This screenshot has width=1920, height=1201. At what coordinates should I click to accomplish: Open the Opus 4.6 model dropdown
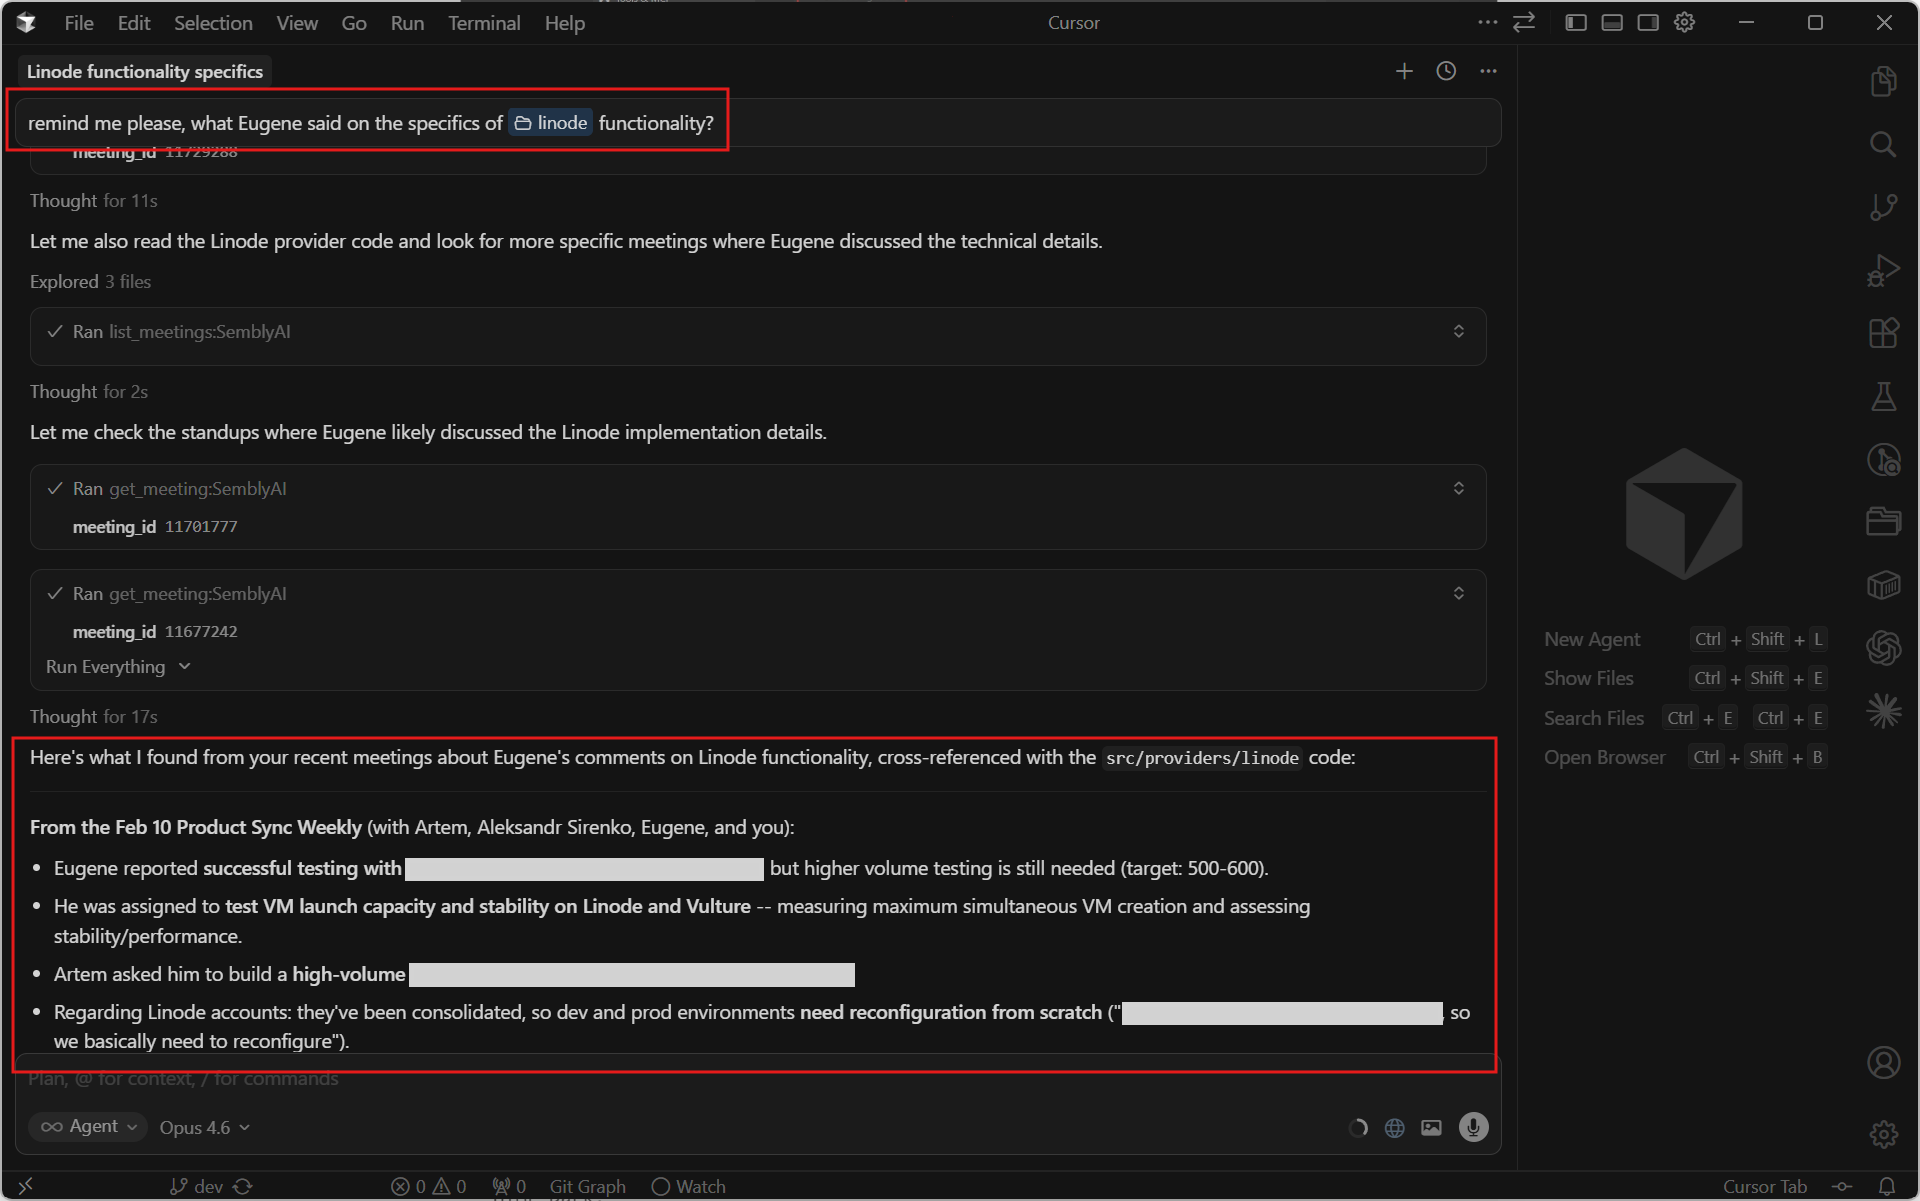[x=204, y=1128]
